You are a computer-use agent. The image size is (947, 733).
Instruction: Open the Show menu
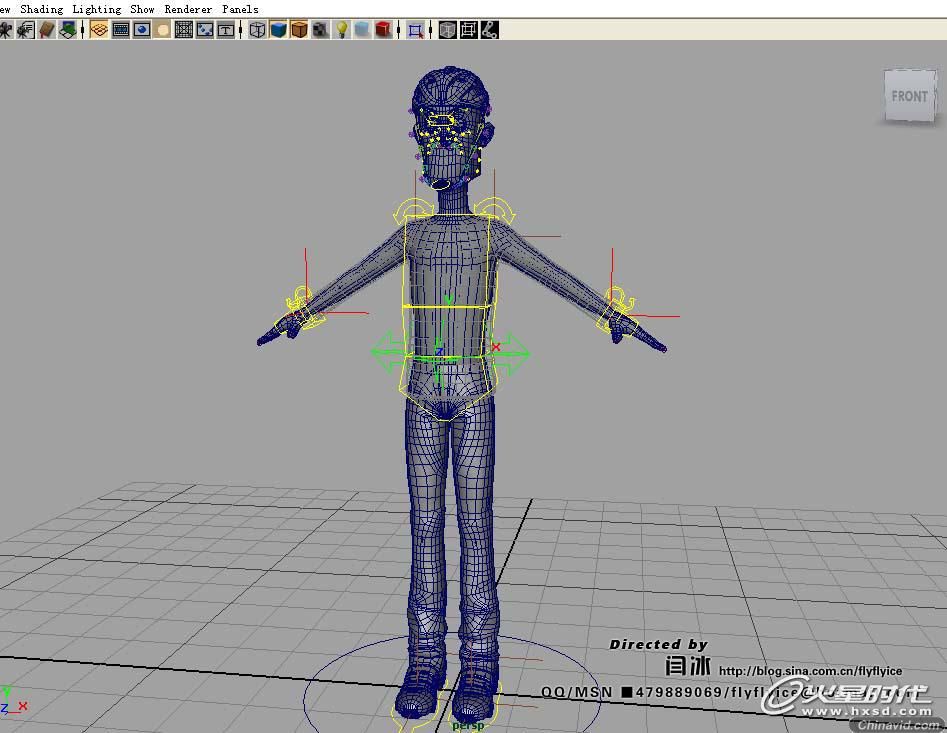point(143,9)
